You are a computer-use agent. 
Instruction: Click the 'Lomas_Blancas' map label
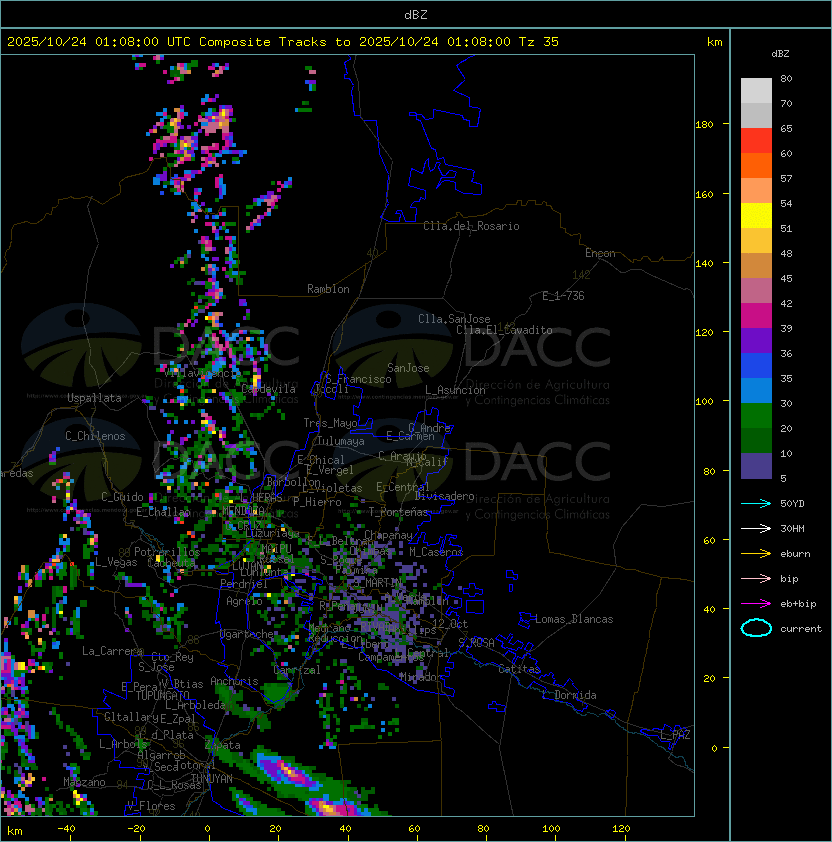tap(574, 619)
